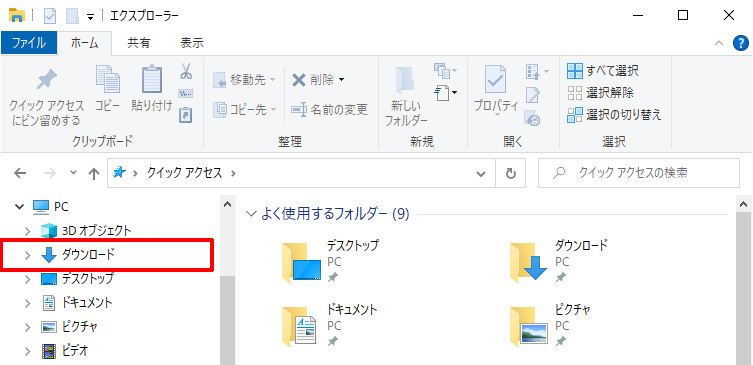
Task: Click the Up one level arrow
Action: tap(94, 174)
